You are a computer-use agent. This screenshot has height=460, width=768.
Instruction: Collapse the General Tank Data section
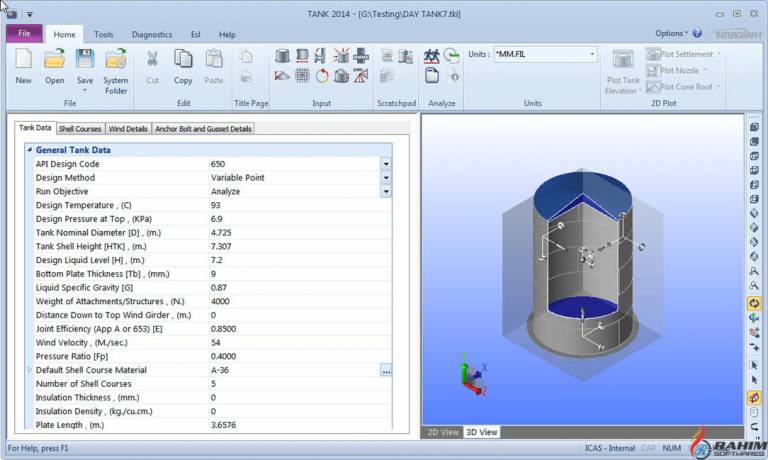click(29, 150)
